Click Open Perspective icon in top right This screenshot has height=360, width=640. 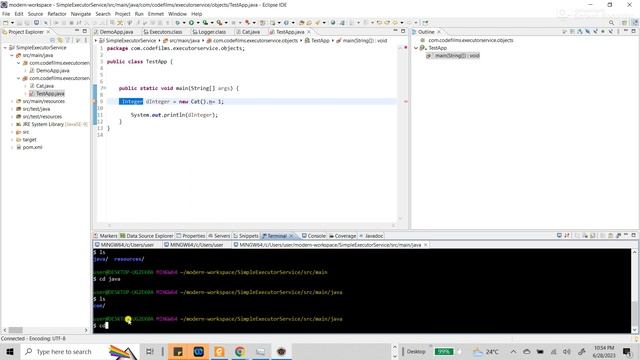click(624, 23)
